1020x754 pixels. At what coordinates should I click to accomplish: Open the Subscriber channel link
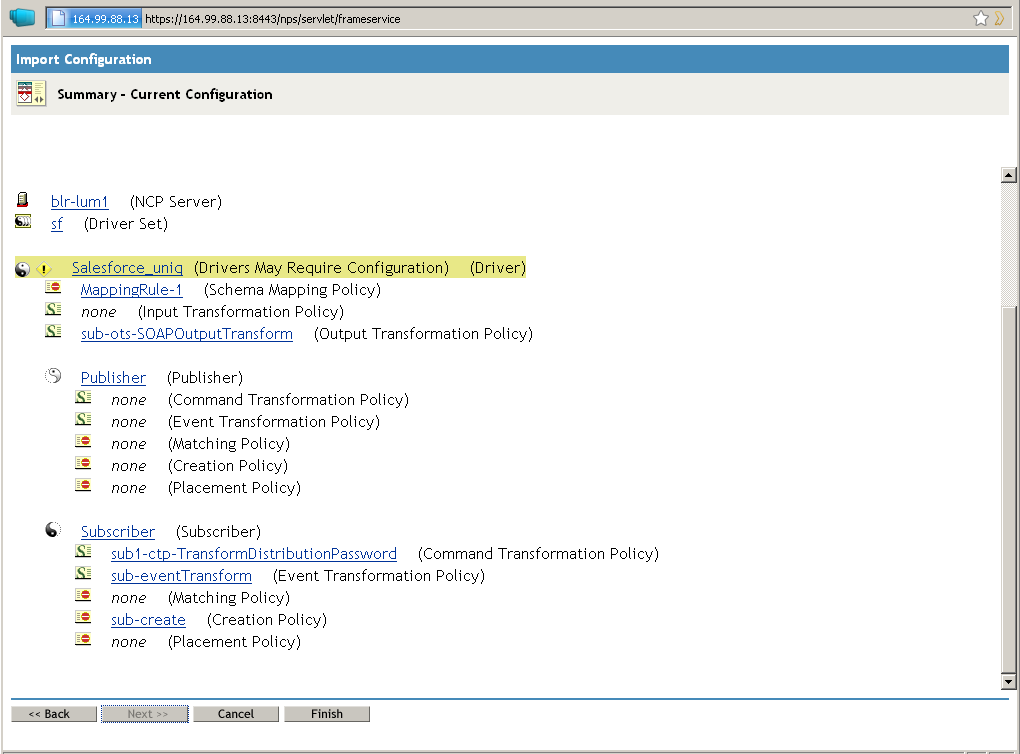(x=118, y=532)
